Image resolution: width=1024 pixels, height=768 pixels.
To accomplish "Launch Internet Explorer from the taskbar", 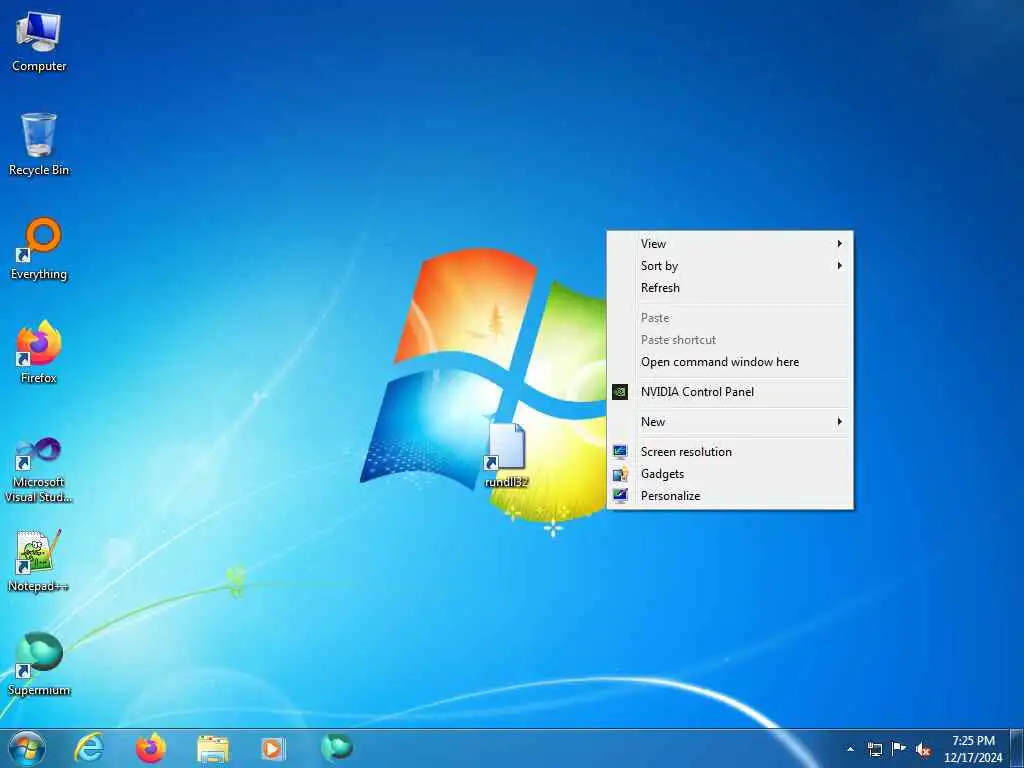I will coord(88,748).
